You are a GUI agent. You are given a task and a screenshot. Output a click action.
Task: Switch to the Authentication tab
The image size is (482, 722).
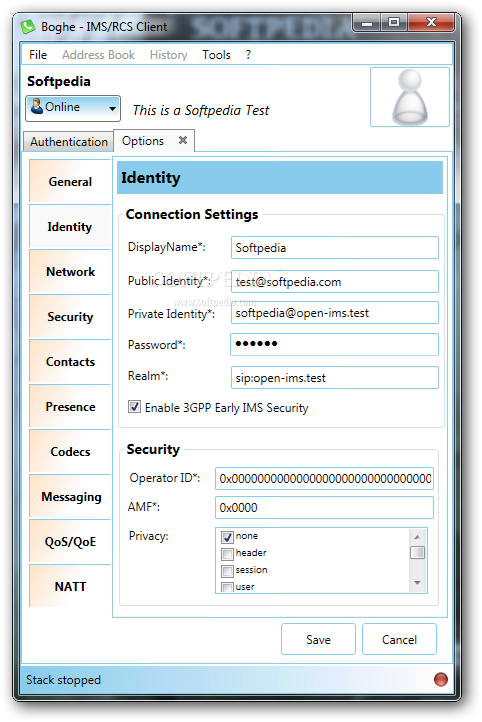(69, 141)
